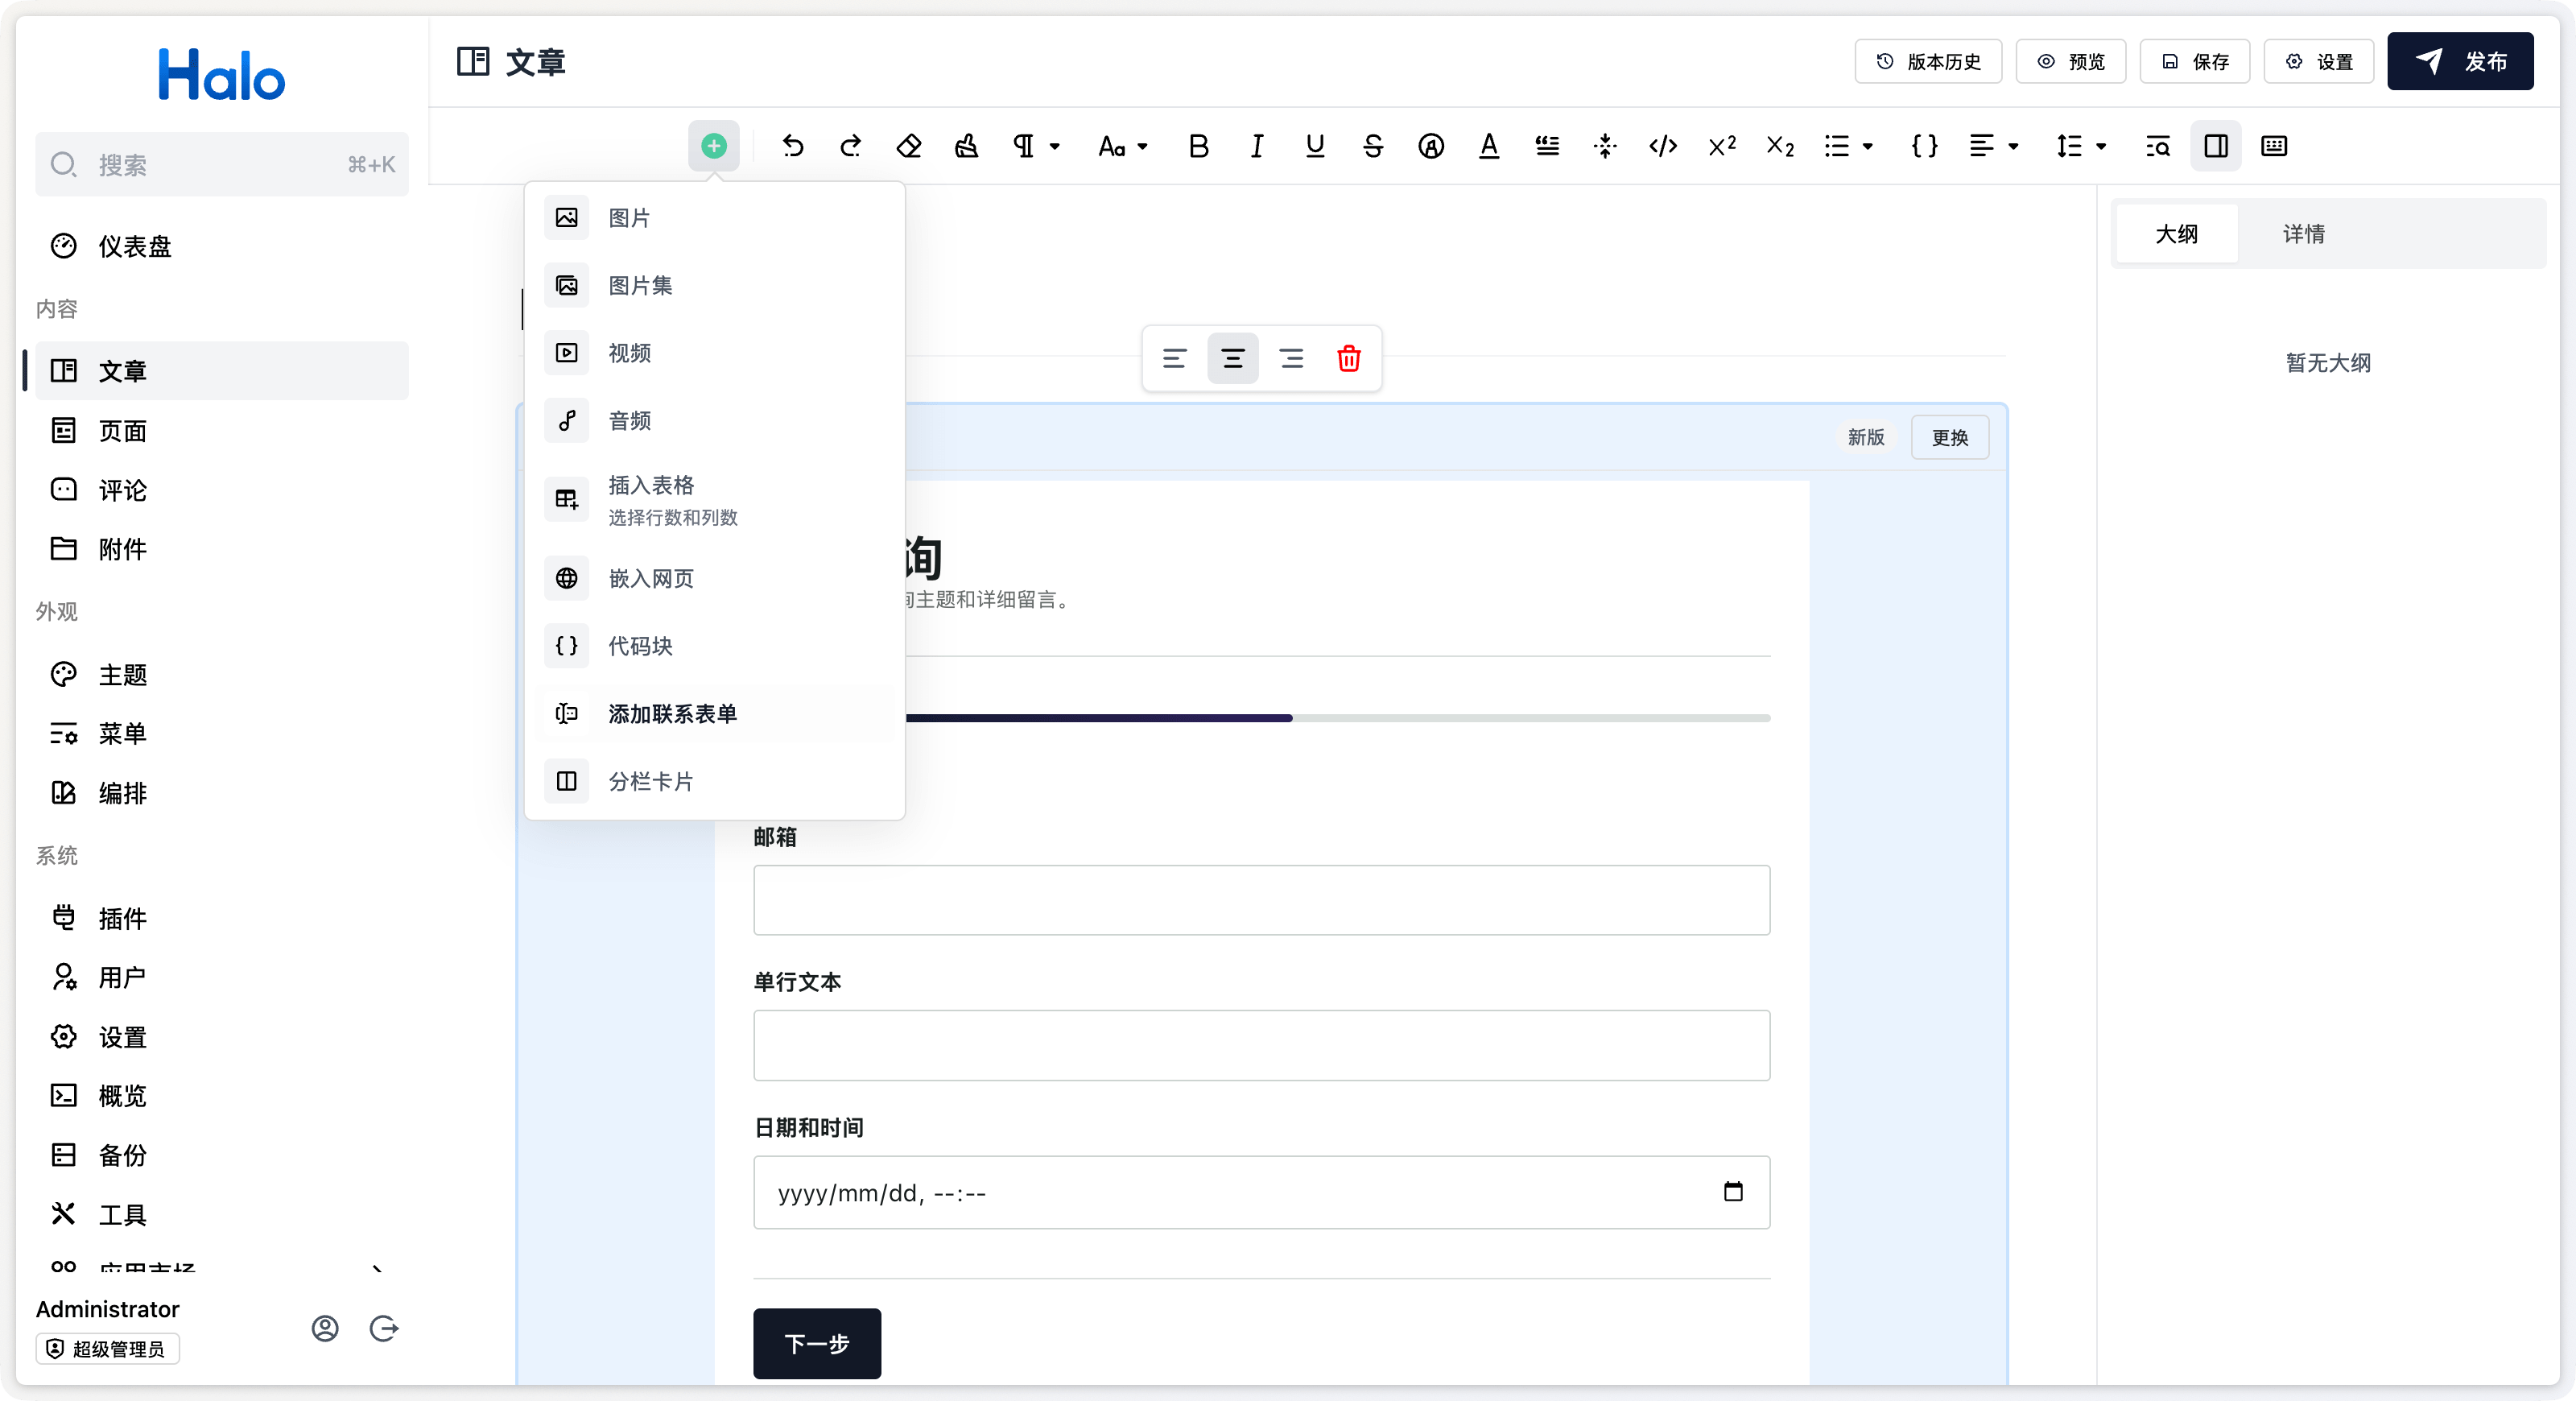
Task: Toggle the side panel visibility icon
Action: (2215, 146)
